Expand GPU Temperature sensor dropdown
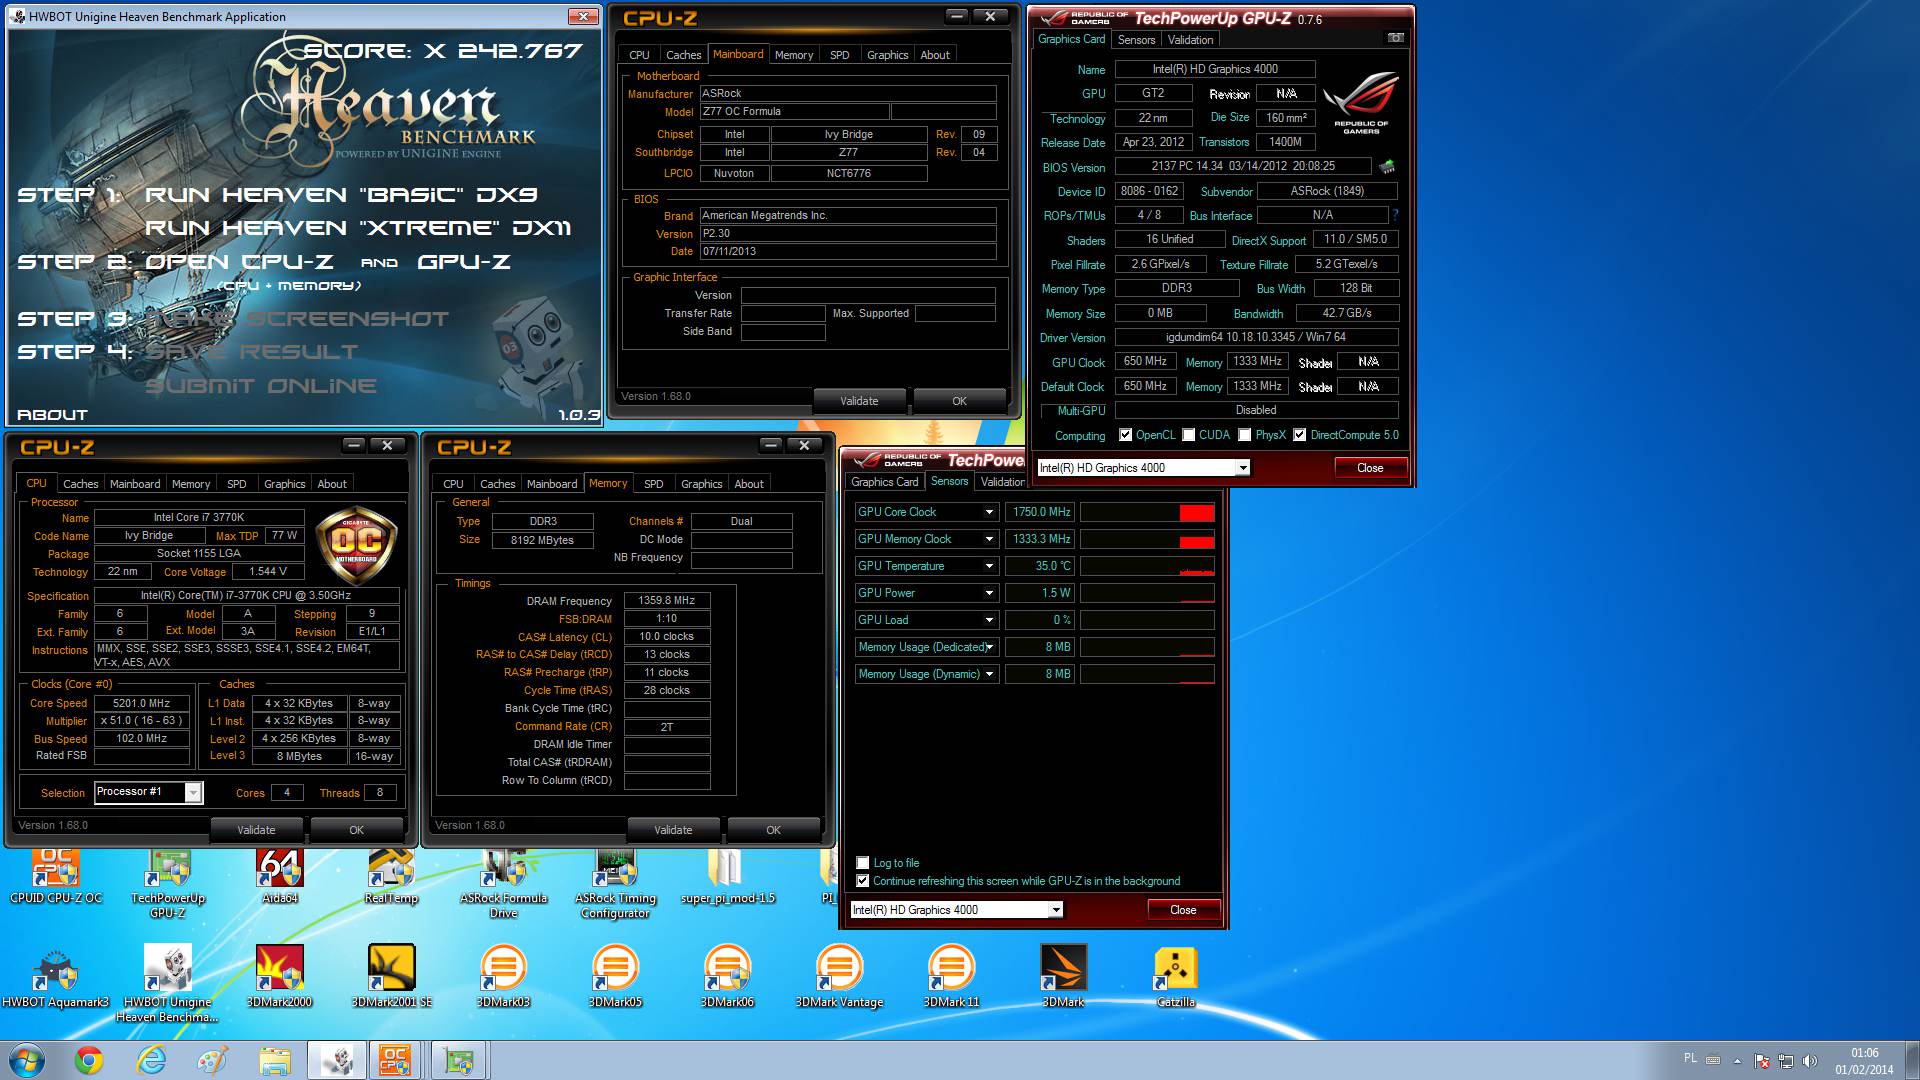This screenshot has height=1080, width=1920. pyautogui.click(x=989, y=566)
